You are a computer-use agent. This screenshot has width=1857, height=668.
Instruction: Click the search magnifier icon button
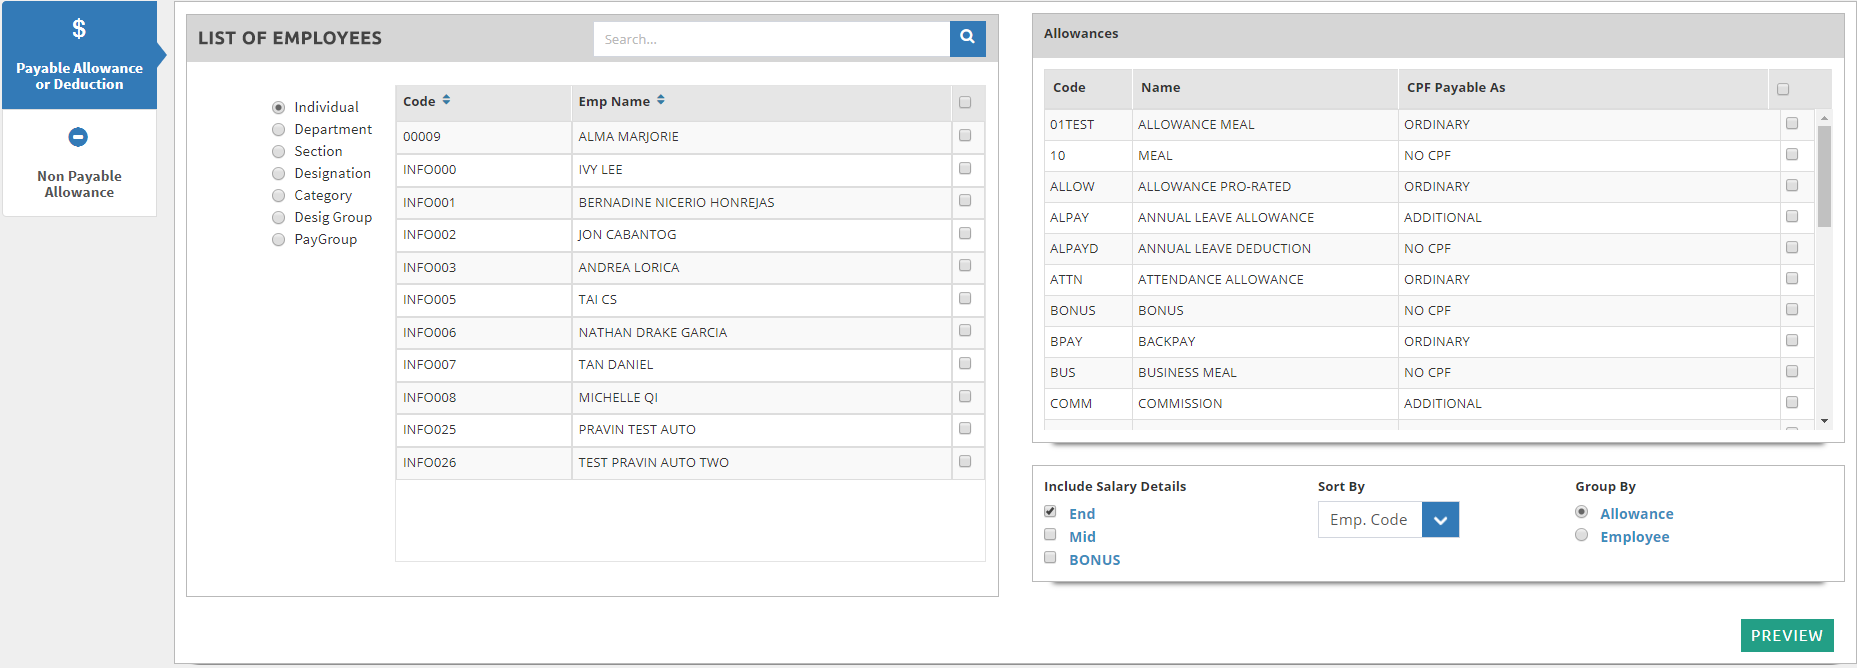pyautogui.click(x=967, y=38)
